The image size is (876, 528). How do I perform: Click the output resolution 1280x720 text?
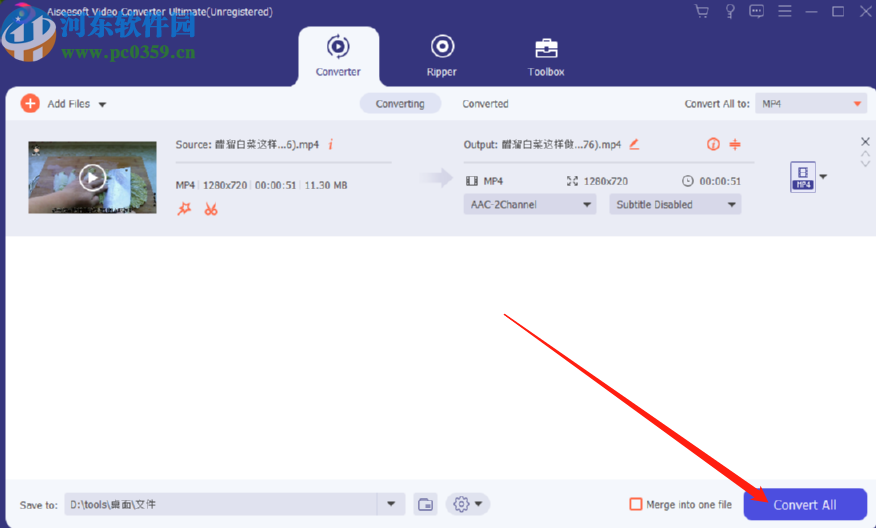(606, 181)
